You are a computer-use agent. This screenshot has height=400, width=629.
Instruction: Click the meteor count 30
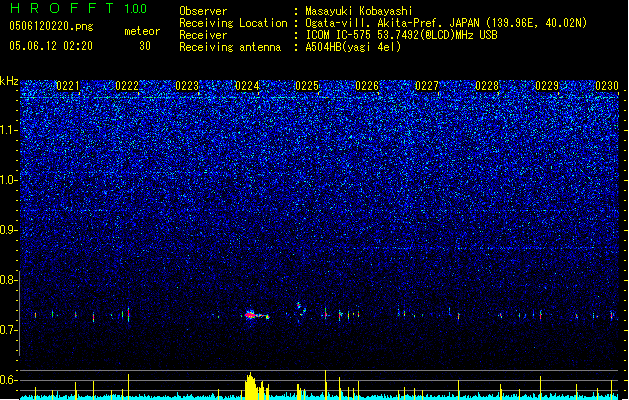click(145, 46)
